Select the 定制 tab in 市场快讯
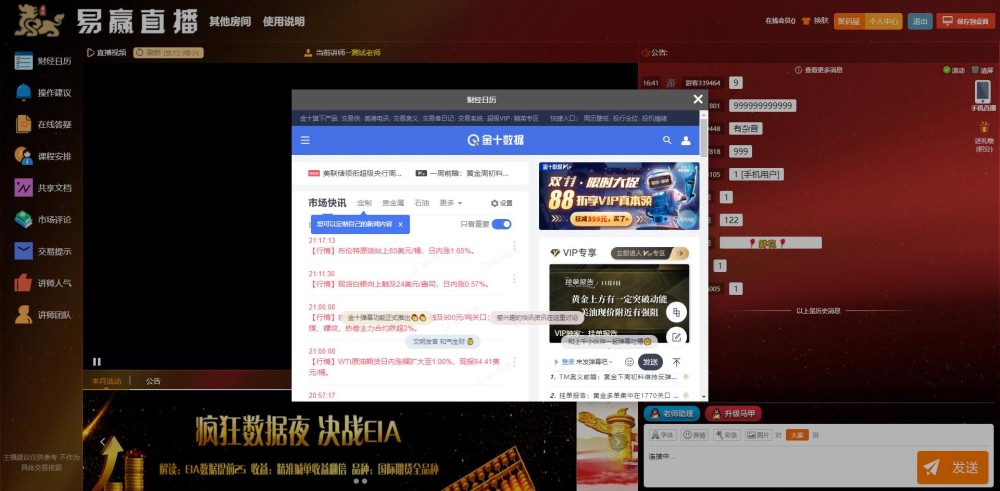 (364, 203)
